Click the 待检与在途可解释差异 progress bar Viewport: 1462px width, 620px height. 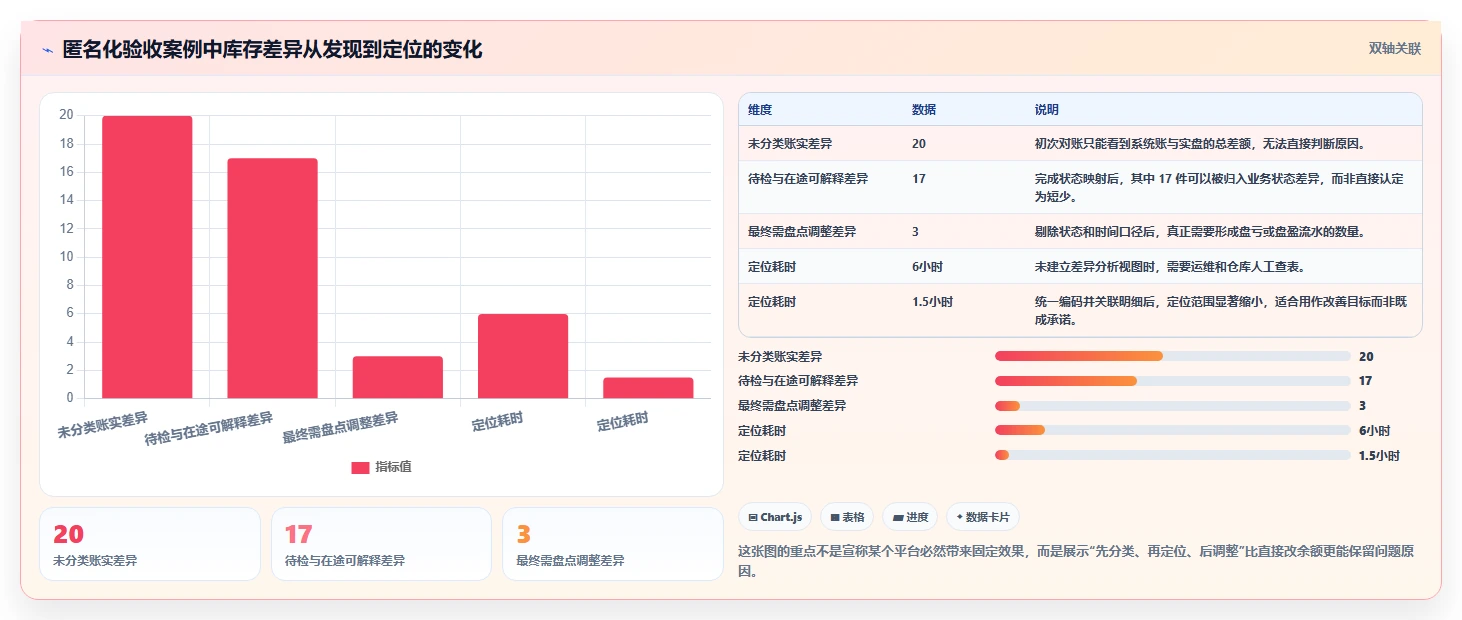pos(1173,381)
